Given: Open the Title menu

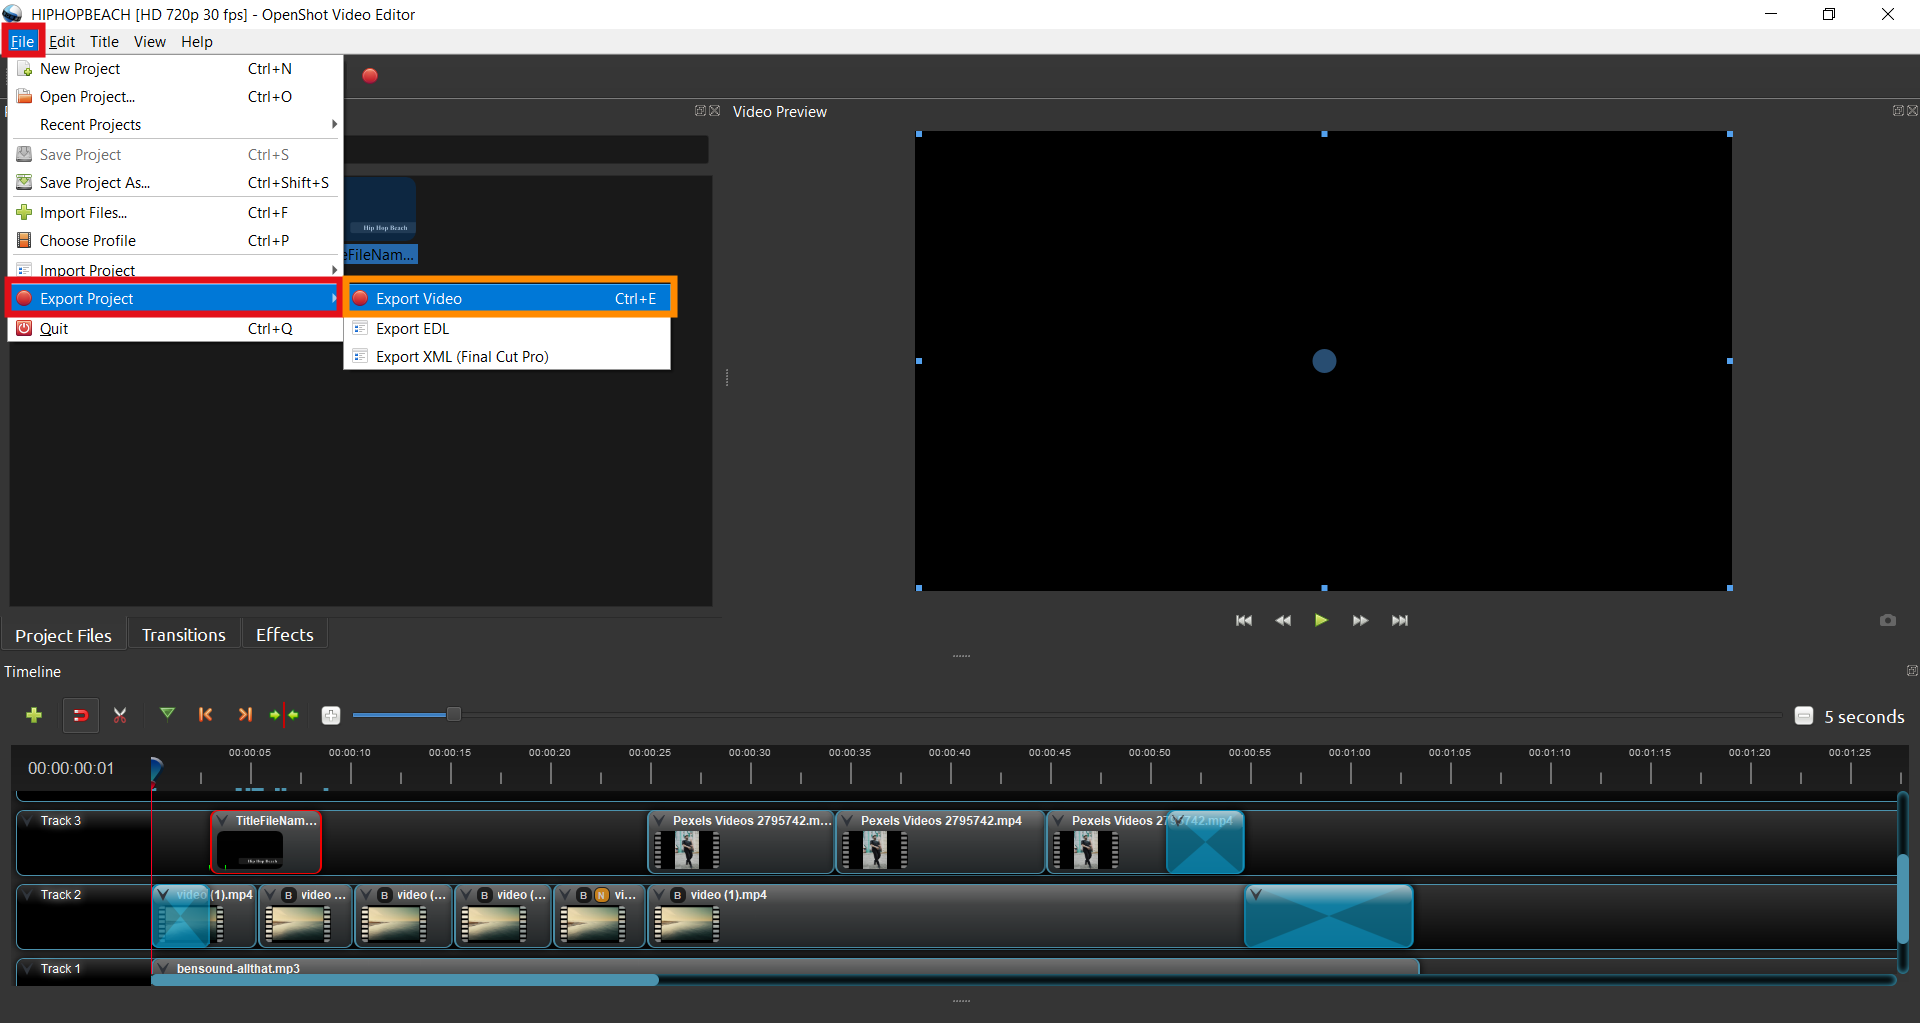Looking at the screenshot, I should (x=104, y=41).
